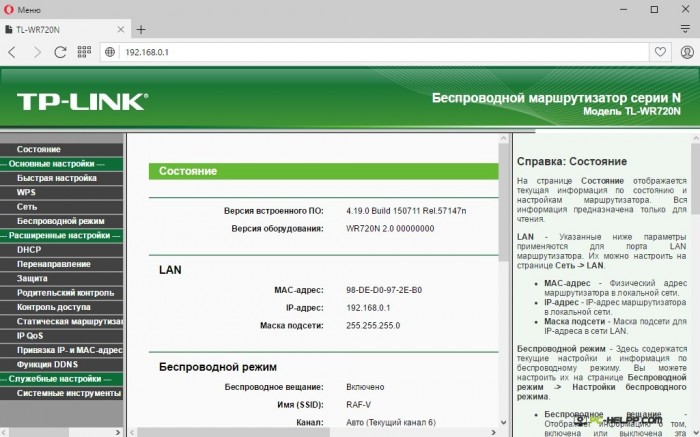
Task: Open the WPS settings page
Action: coord(26,192)
